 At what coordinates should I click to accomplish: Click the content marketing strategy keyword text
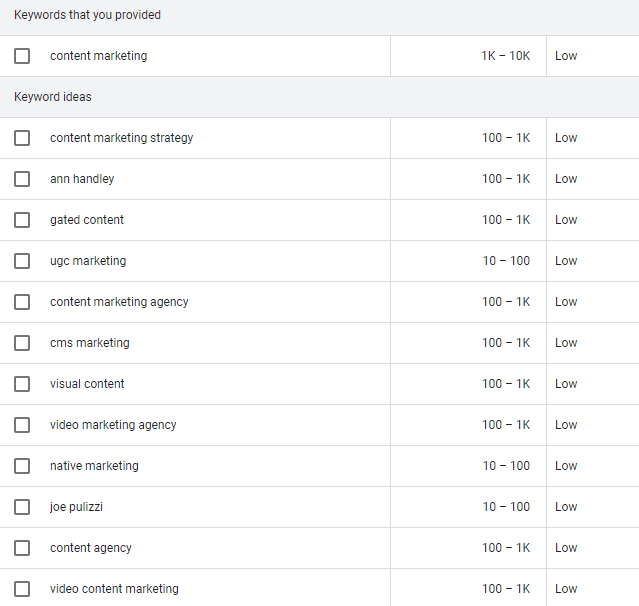tap(121, 138)
